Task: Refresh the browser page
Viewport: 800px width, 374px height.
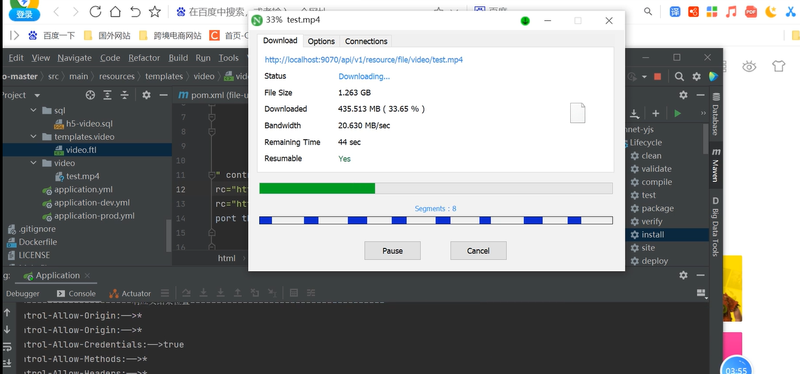Action: pyautogui.click(x=95, y=11)
